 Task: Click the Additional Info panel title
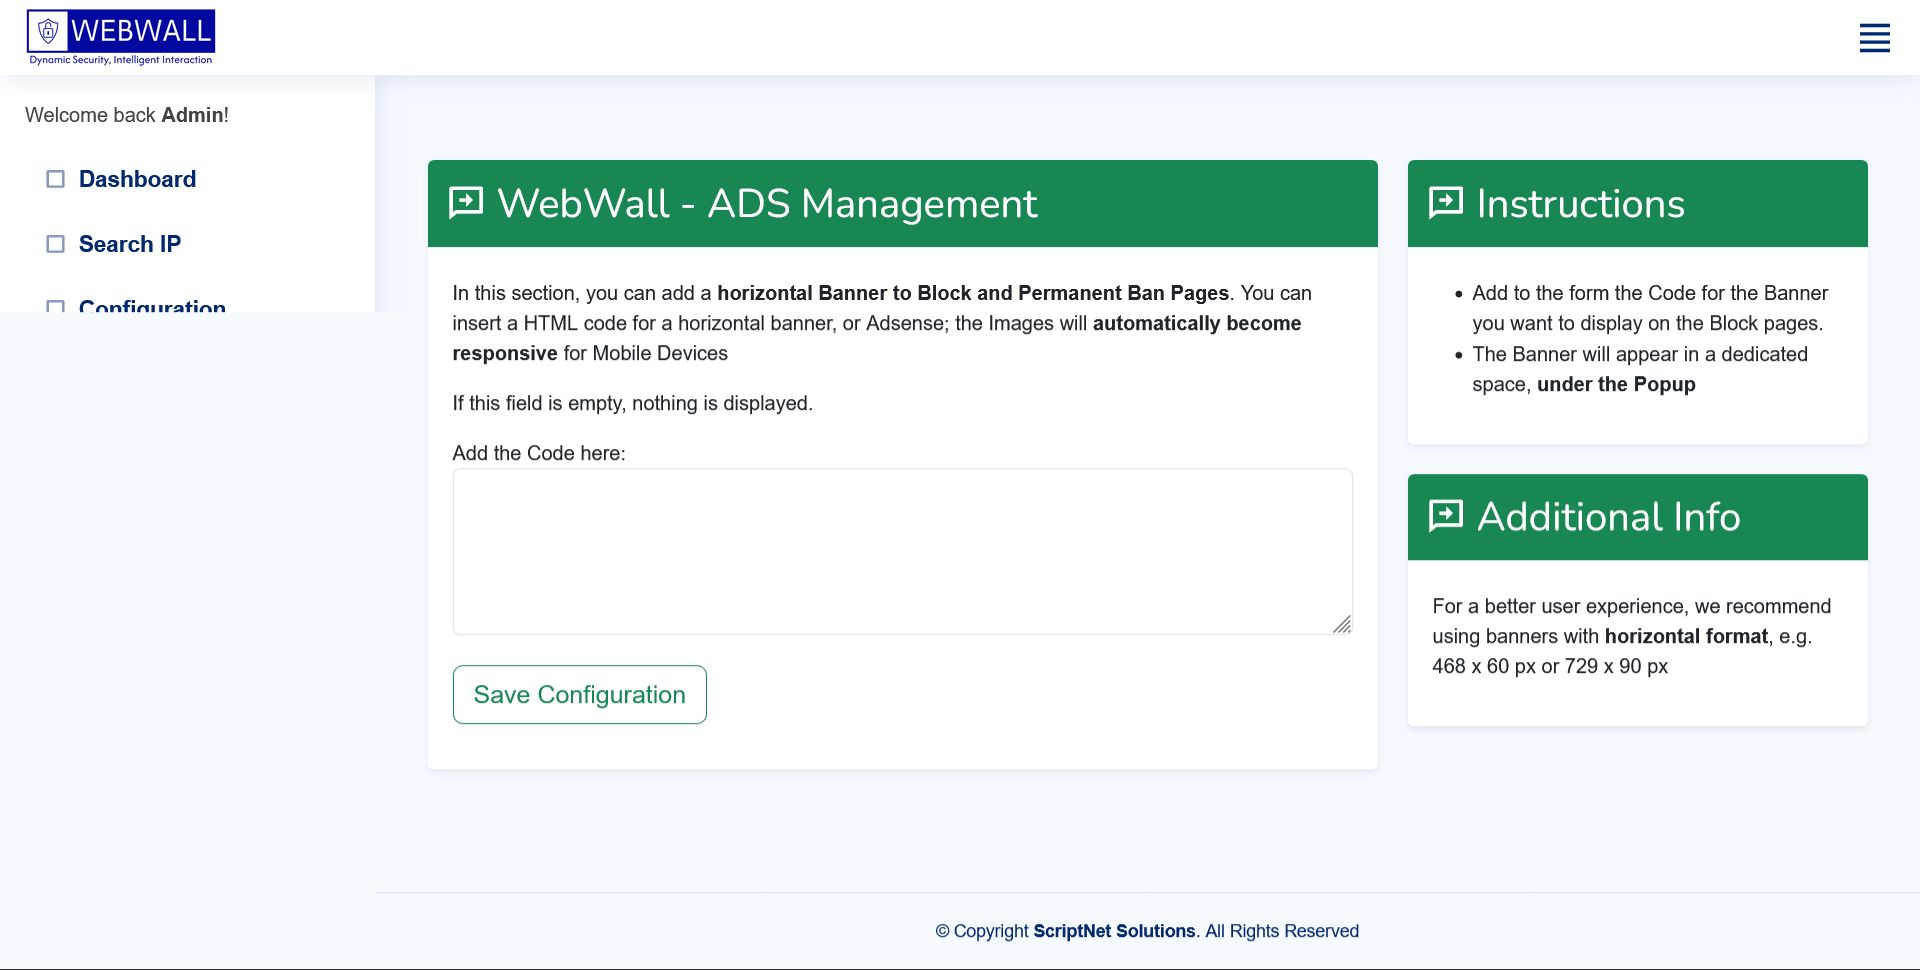(x=1609, y=517)
